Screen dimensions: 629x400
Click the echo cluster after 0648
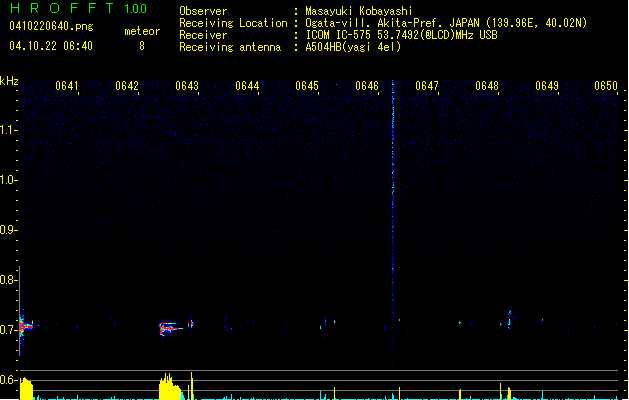coord(509,319)
